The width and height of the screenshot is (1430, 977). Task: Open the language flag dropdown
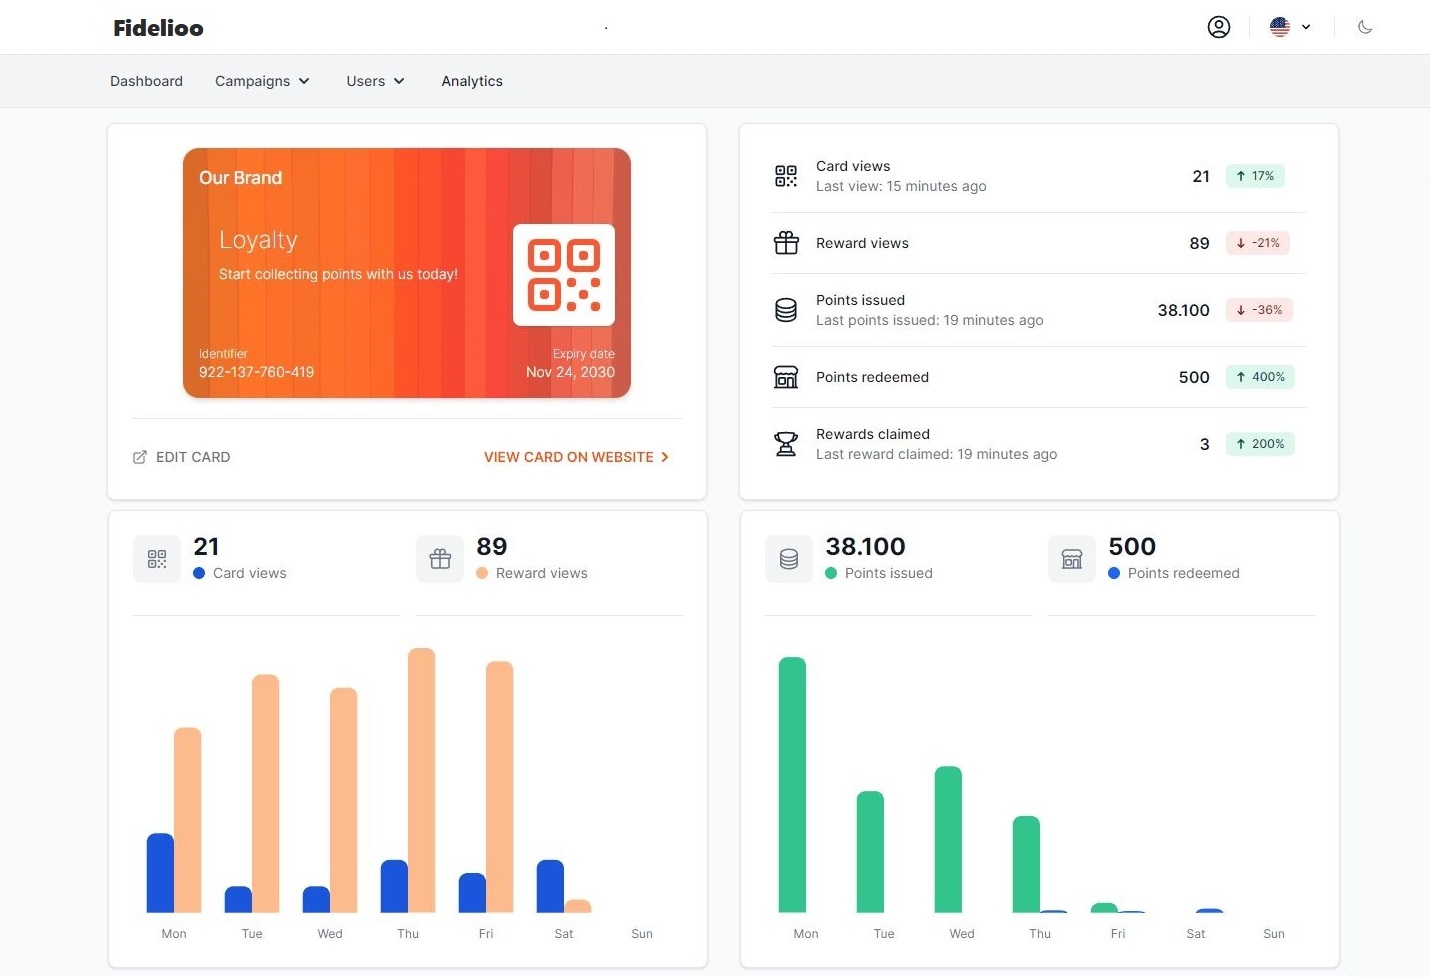pyautogui.click(x=1290, y=27)
